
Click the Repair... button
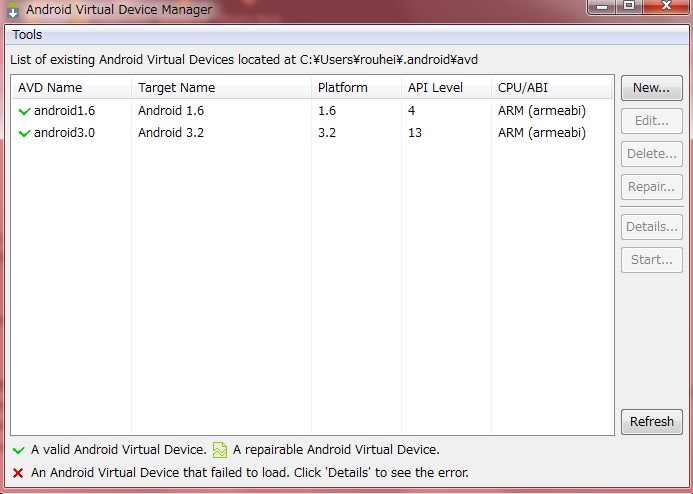point(651,187)
